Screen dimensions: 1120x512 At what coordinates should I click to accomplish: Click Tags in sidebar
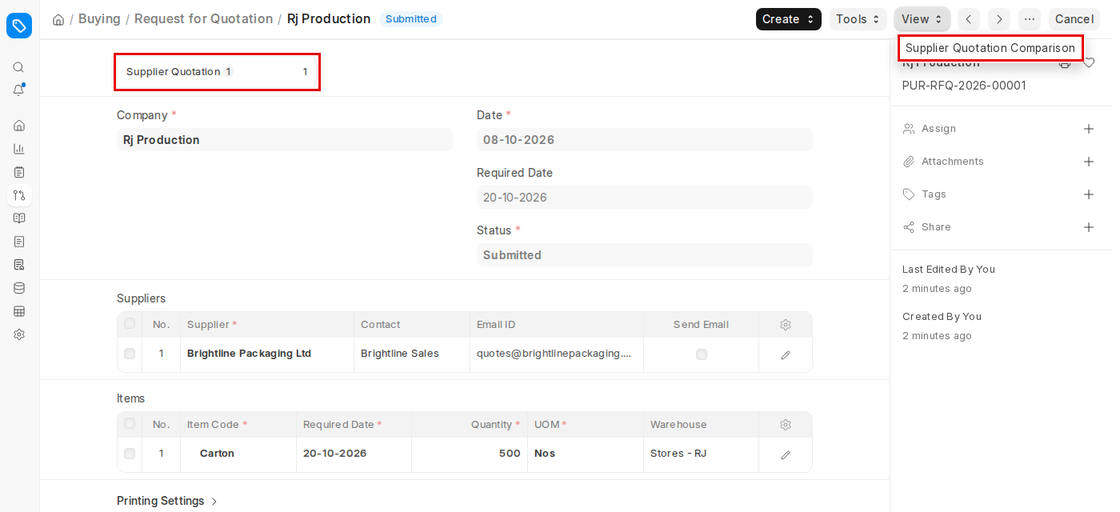(x=934, y=194)
